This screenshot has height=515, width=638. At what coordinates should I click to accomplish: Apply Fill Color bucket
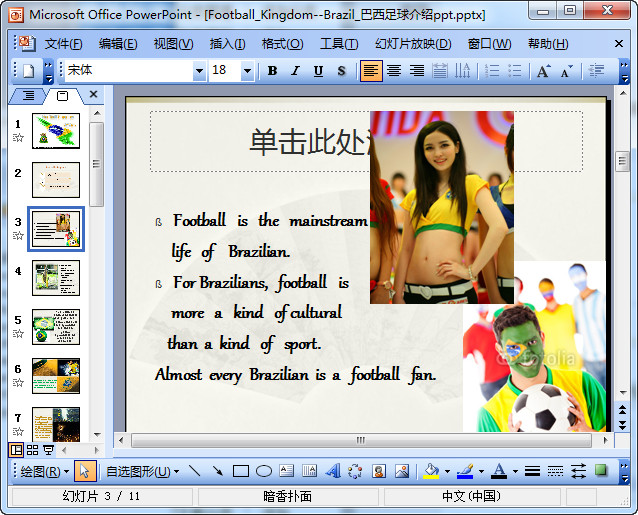point(431,471)
